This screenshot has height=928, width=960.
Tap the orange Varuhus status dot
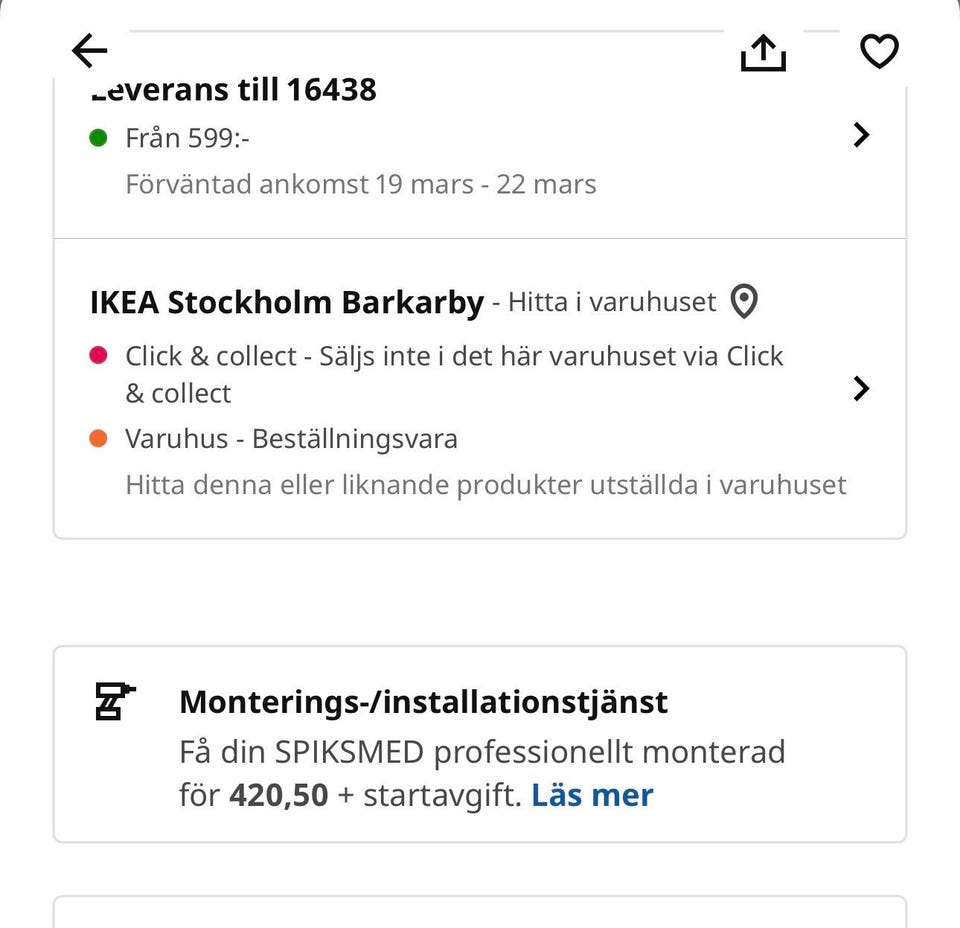click(x=98, y=438)
